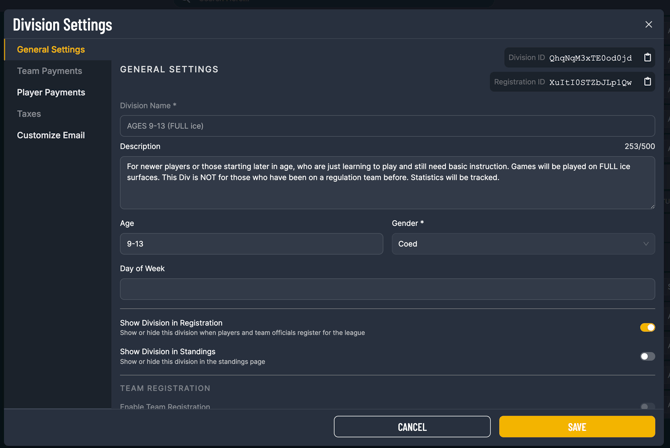Open the Taxes section
Screen dimensions: 670x448
(29, 114)
